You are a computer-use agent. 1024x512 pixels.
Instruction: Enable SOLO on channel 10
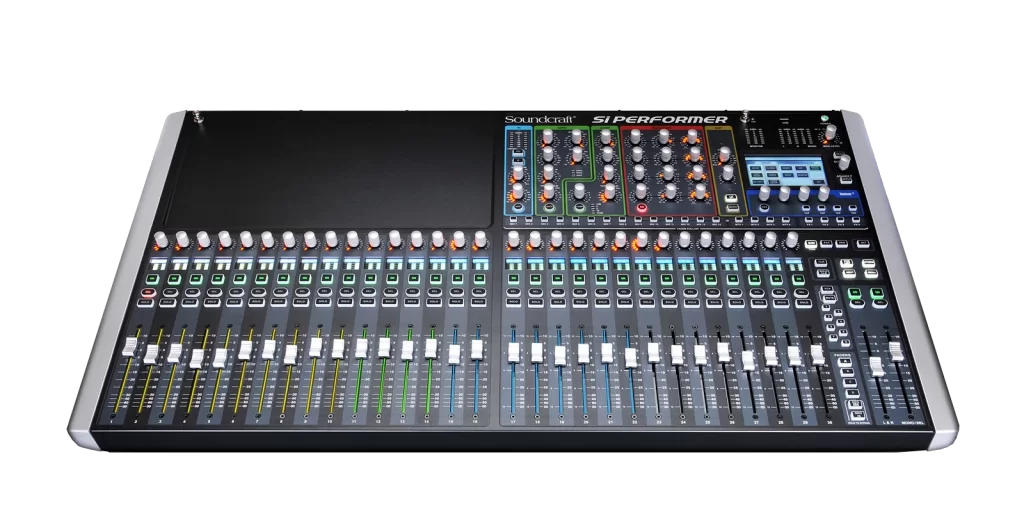344,302
